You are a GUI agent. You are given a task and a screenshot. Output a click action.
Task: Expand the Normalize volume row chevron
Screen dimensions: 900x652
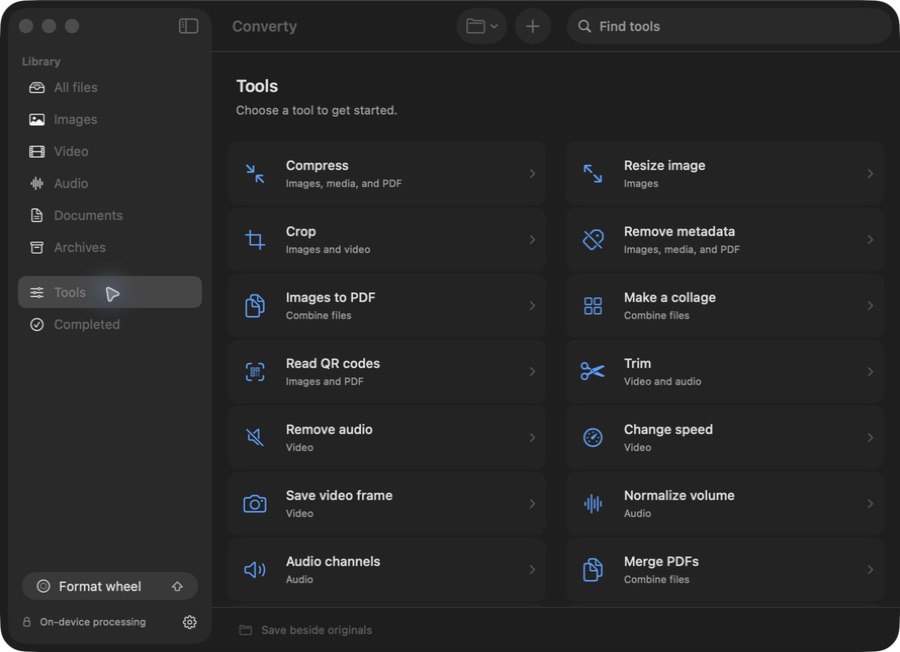point(870,504)
